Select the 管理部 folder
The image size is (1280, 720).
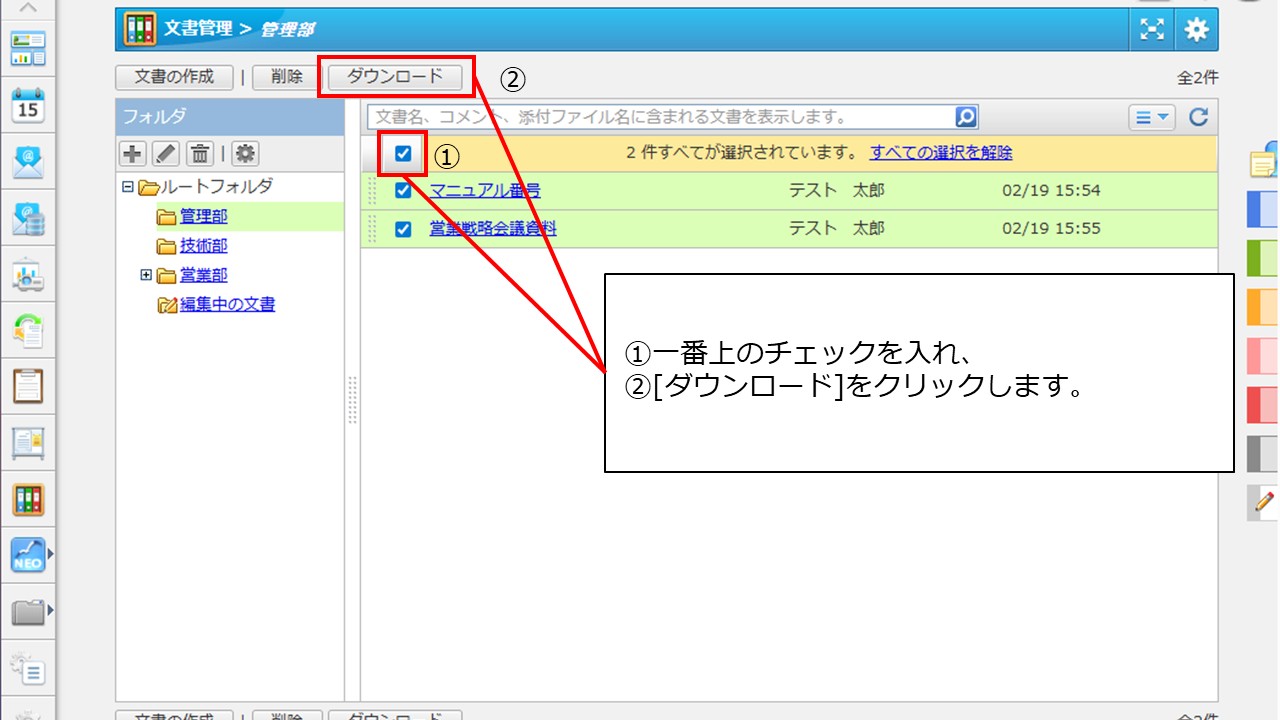(204, 216)
